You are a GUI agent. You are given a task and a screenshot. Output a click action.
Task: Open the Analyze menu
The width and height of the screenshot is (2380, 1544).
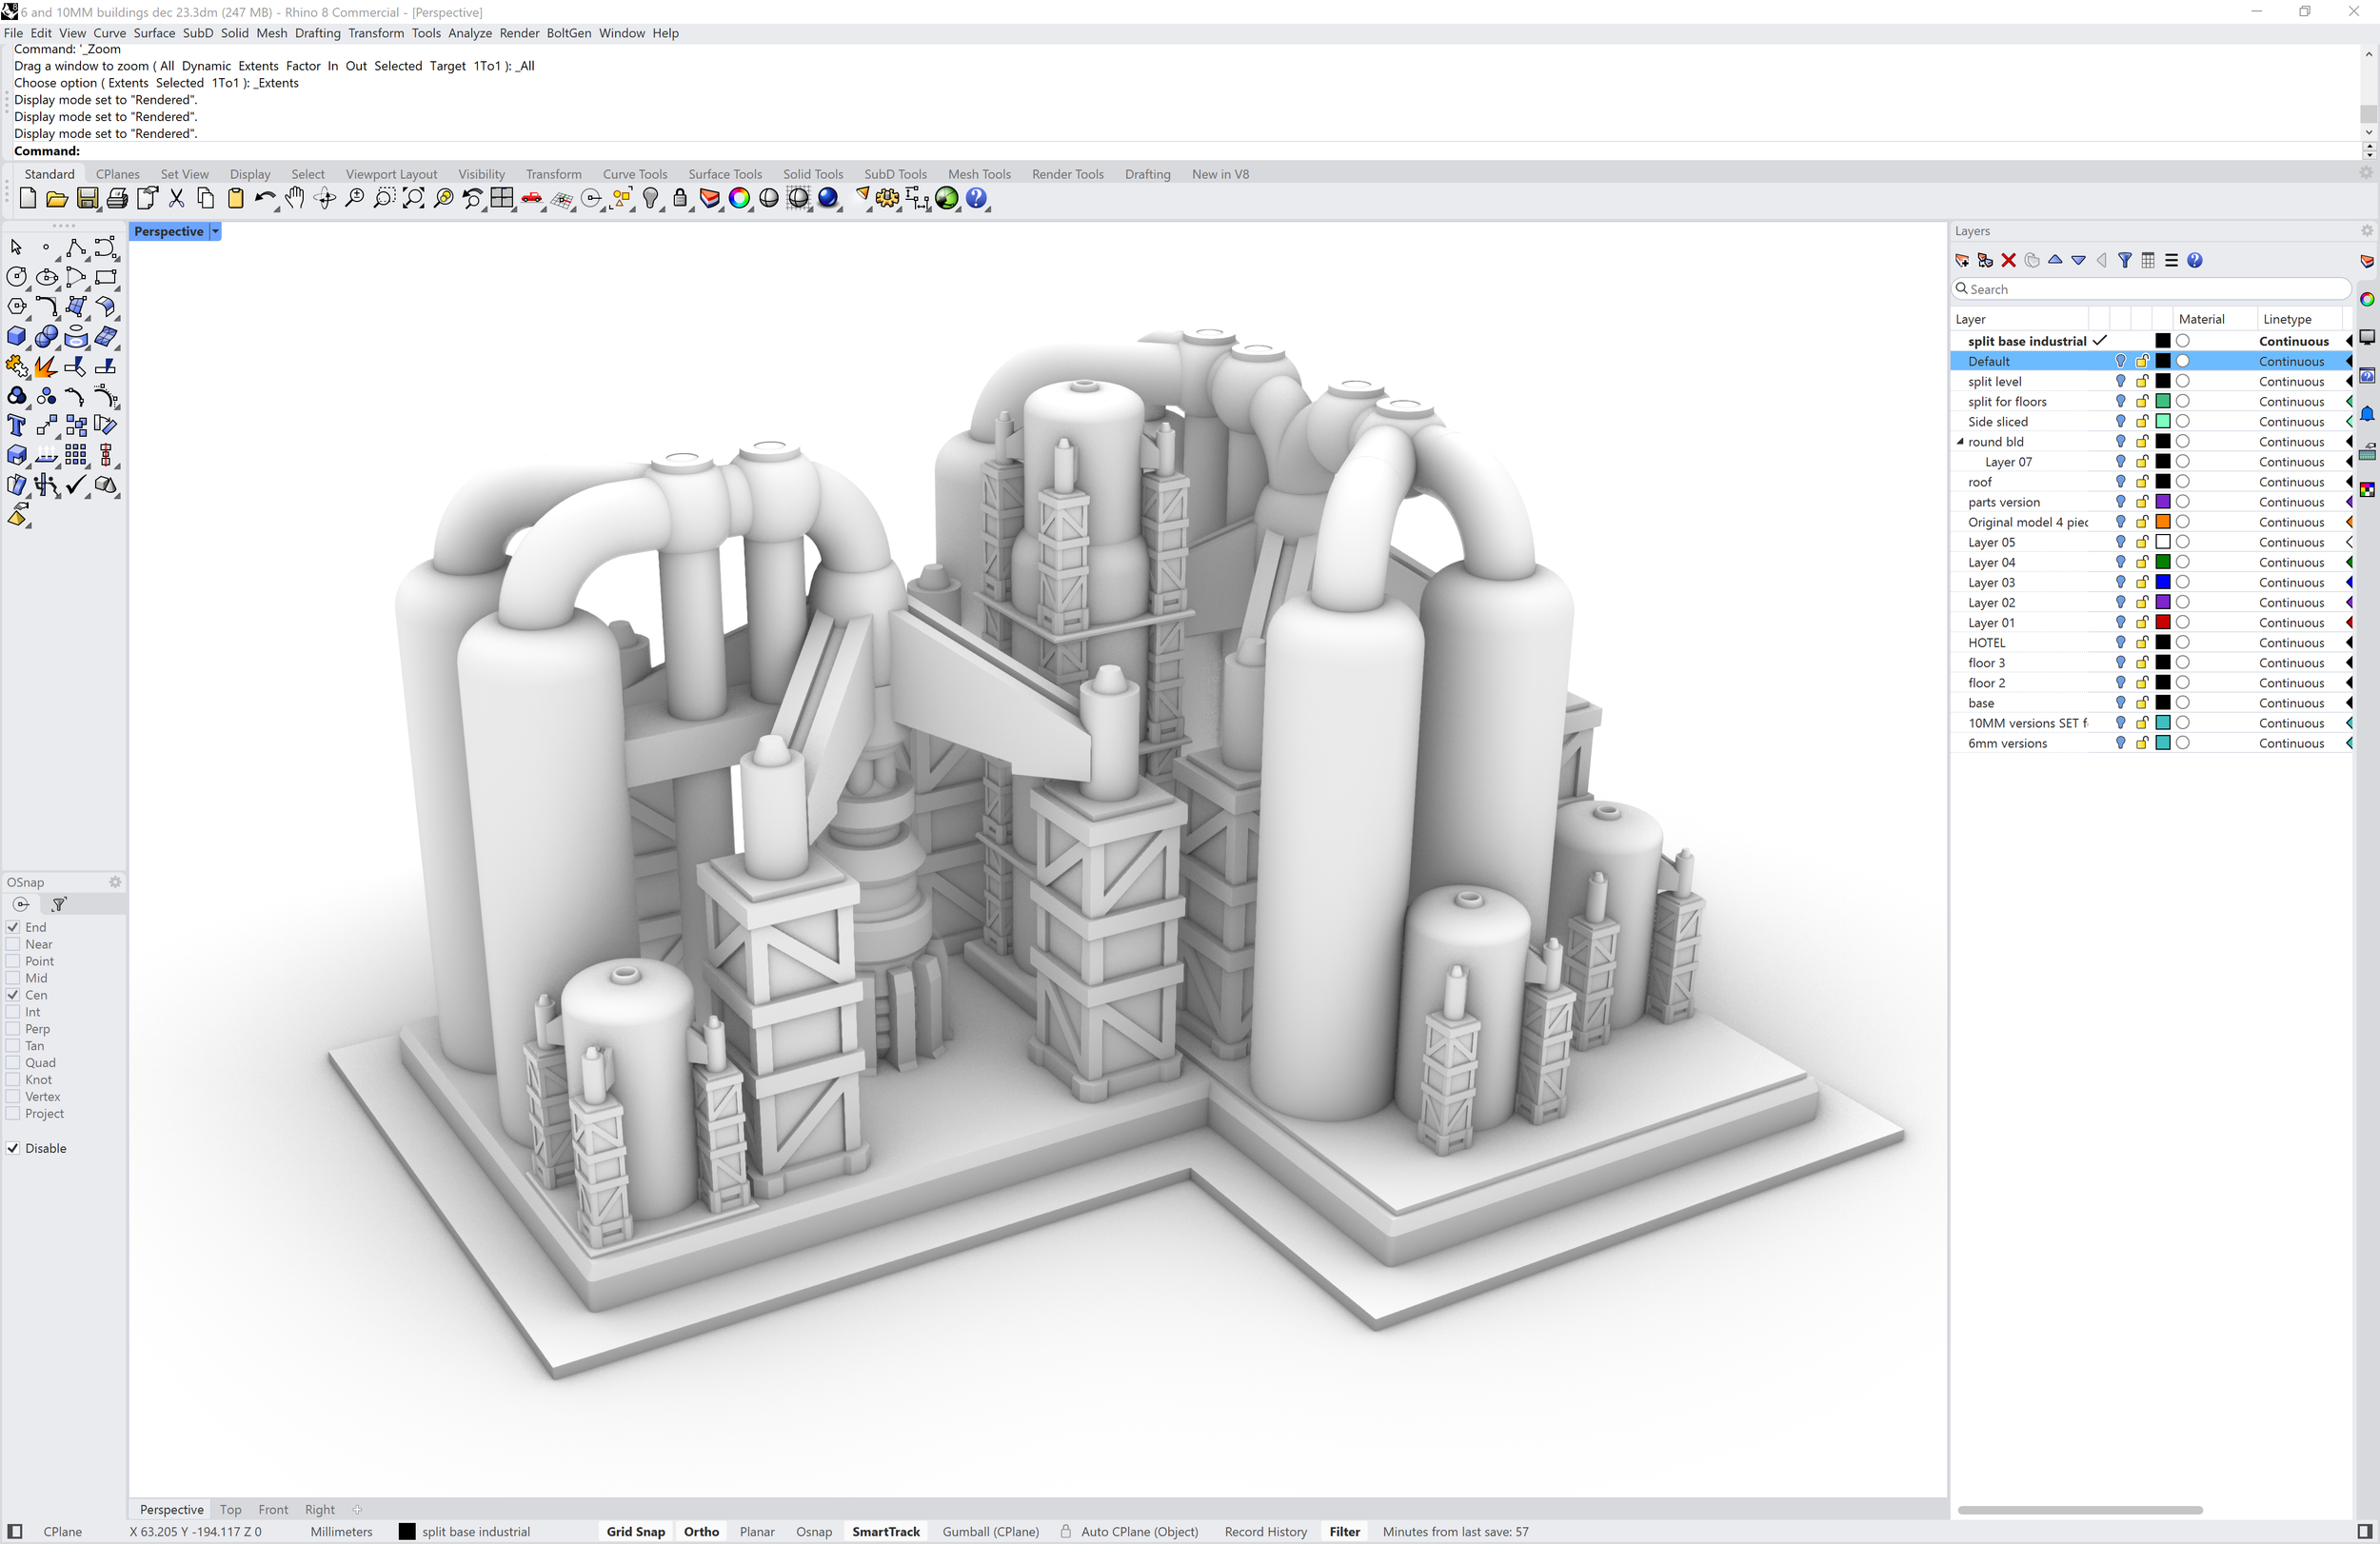pyautogui.click(x=469, y=33)
